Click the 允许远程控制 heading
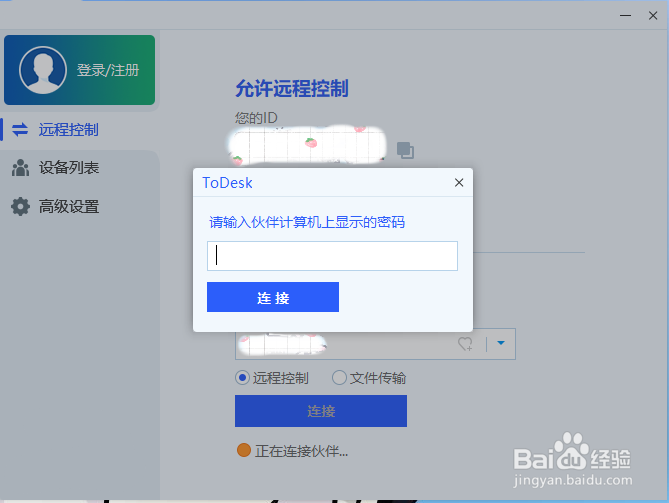The width and height of the screenshot is (669, 503). 292,89
